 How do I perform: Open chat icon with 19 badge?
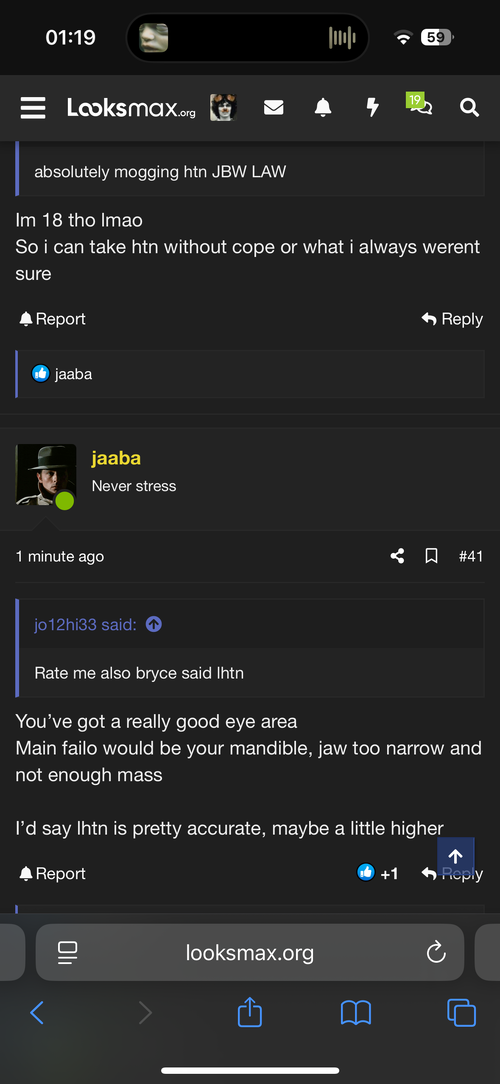pyautogui.click(x=420, y=105)
